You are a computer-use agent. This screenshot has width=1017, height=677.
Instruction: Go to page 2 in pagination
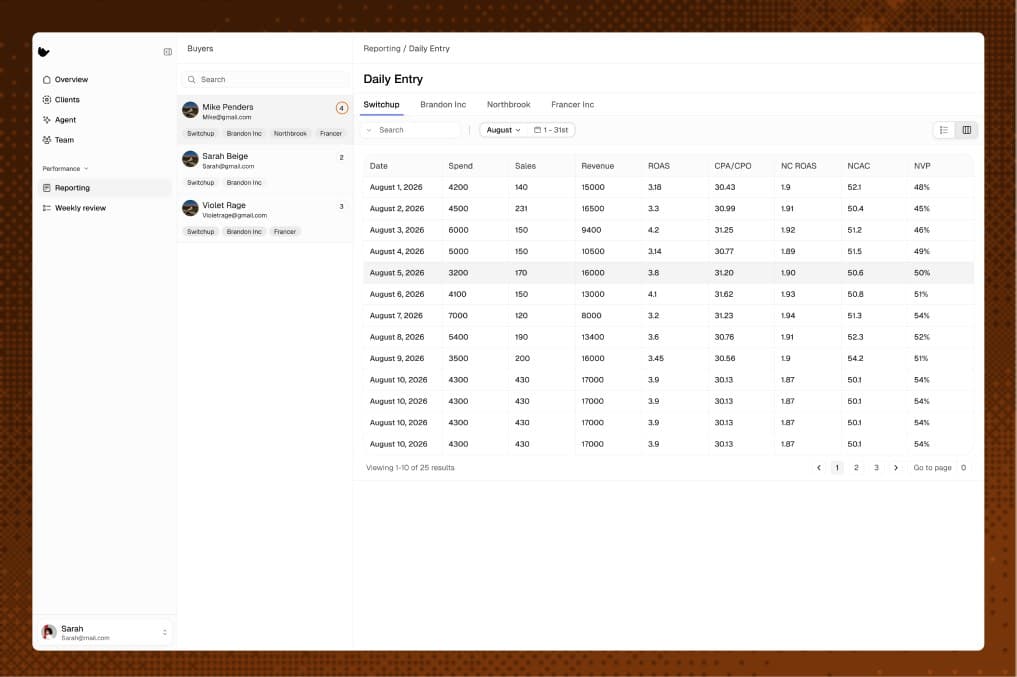pos(856,468)
